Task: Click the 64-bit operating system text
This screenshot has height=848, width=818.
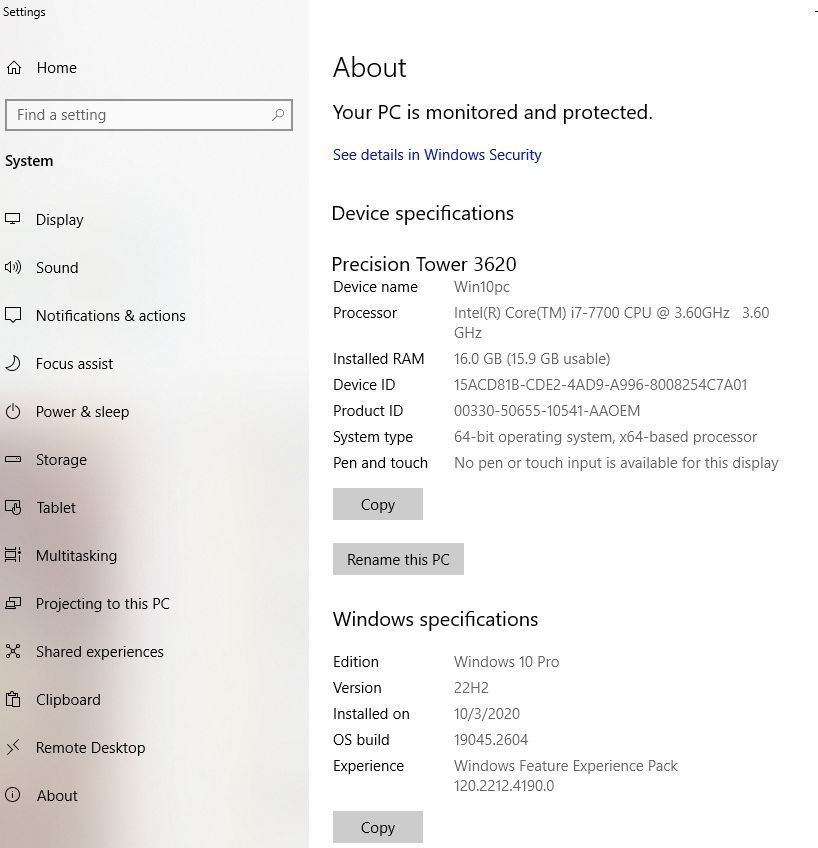Action: click(606, 437)
